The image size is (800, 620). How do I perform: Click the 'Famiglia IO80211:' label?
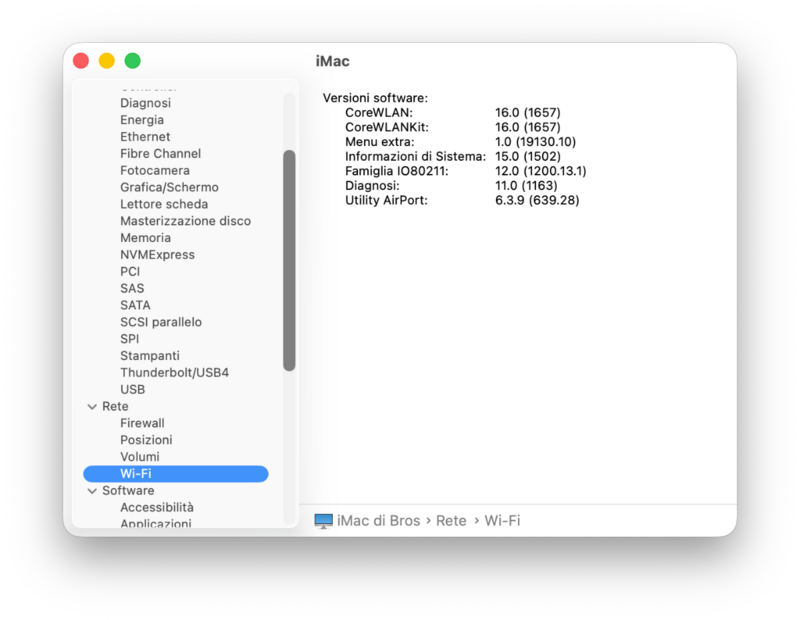396,171
